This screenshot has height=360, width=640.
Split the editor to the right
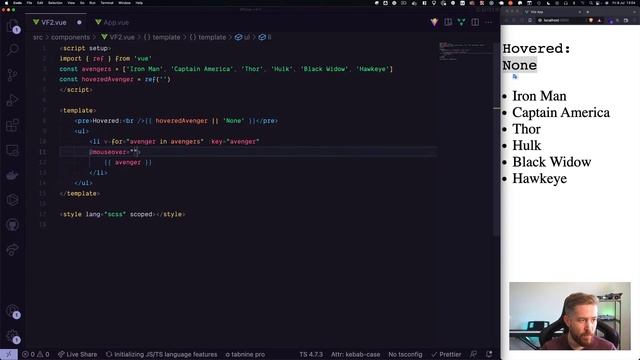[475, 22]
